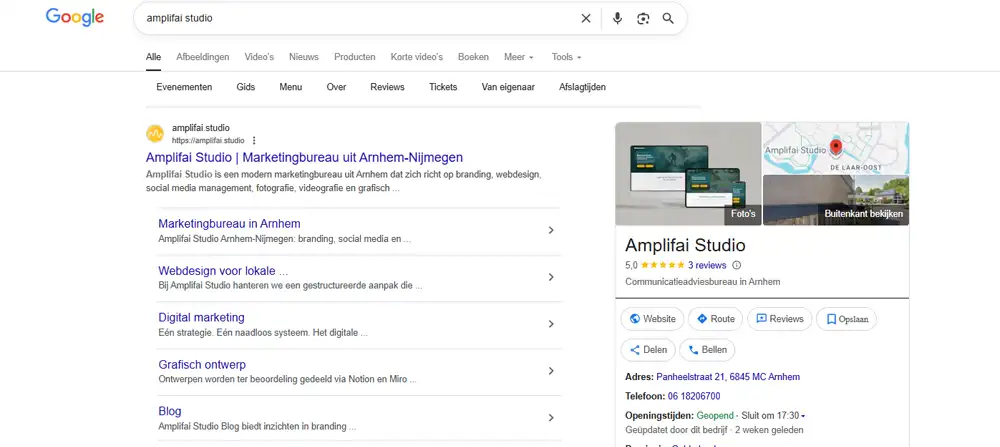Click the Amplifai Studio site favicon
This screenshot has width=1000, height=447.
(155, 134)
